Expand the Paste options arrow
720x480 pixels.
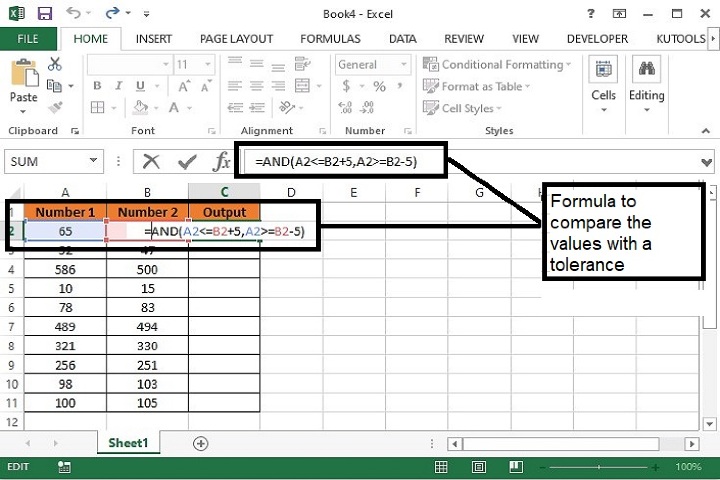(23, 111)
